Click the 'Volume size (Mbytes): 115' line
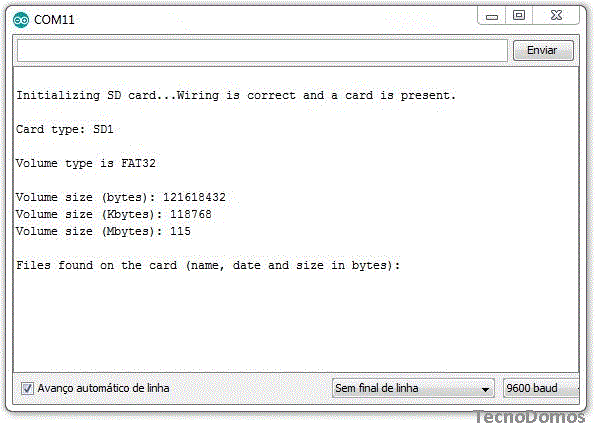The height and width of the screenshot is (423, 595). [x=103, y=231]
